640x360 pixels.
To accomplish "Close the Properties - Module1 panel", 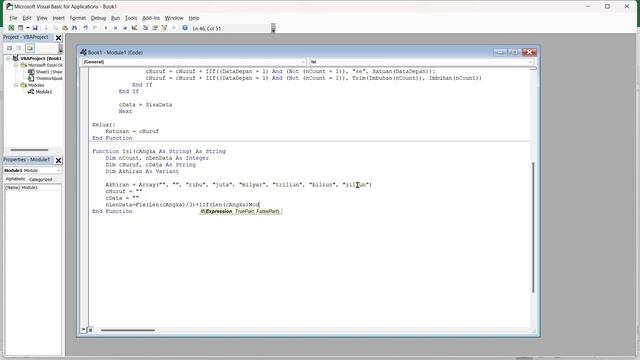I will pyautogui.click(x=58, y=160).
